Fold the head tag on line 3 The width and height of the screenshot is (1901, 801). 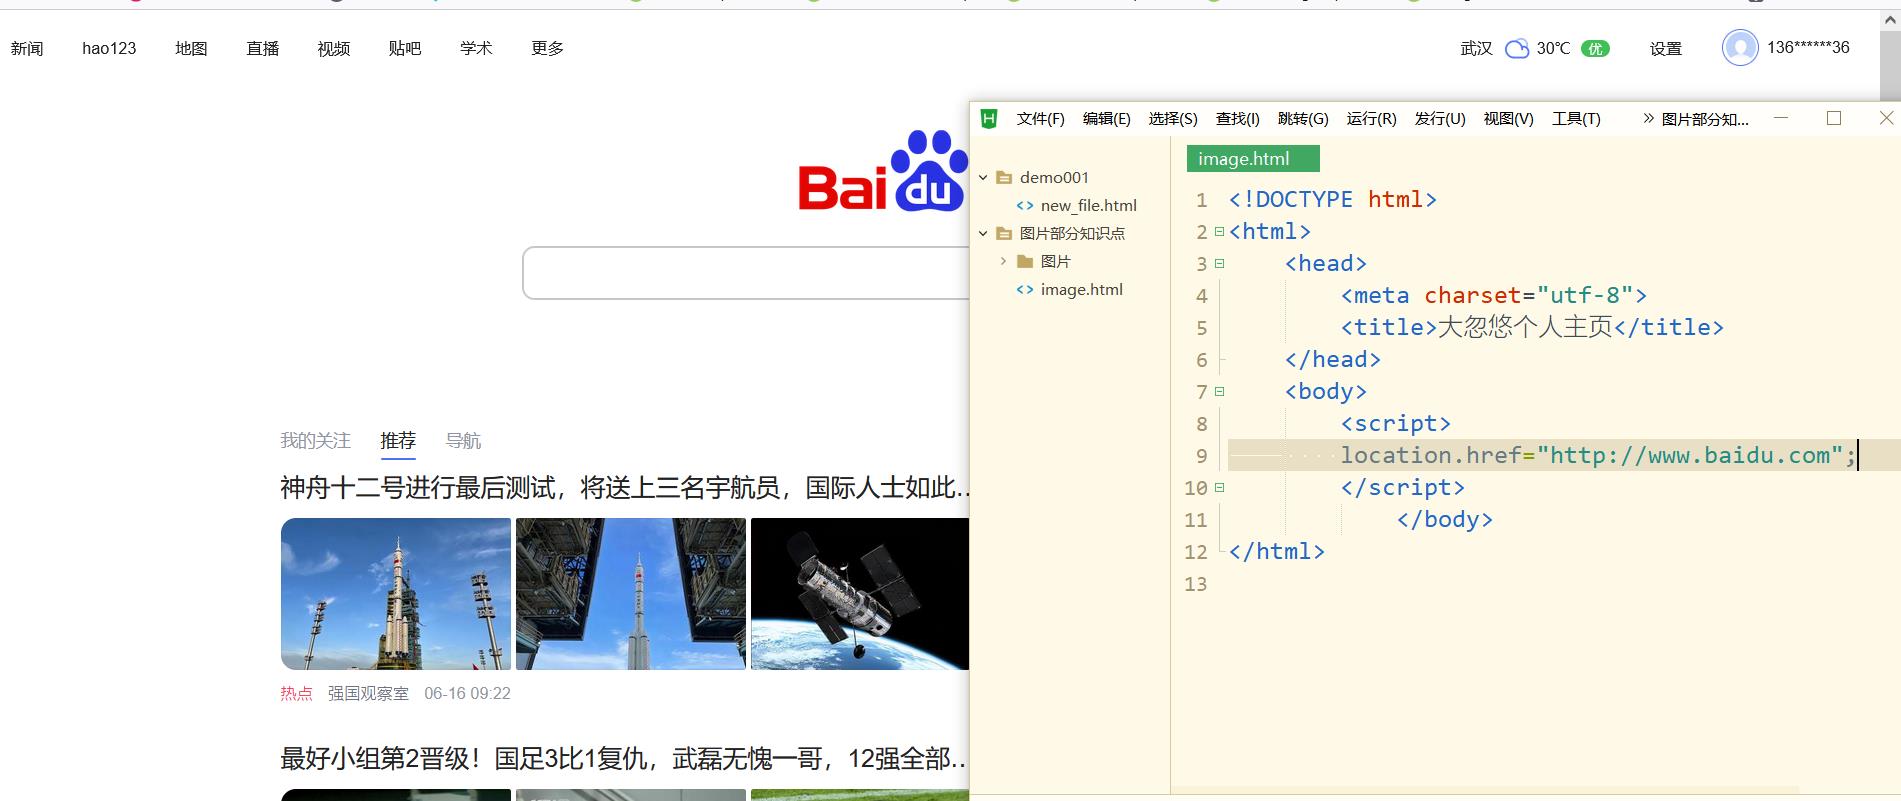point(1219,264)
